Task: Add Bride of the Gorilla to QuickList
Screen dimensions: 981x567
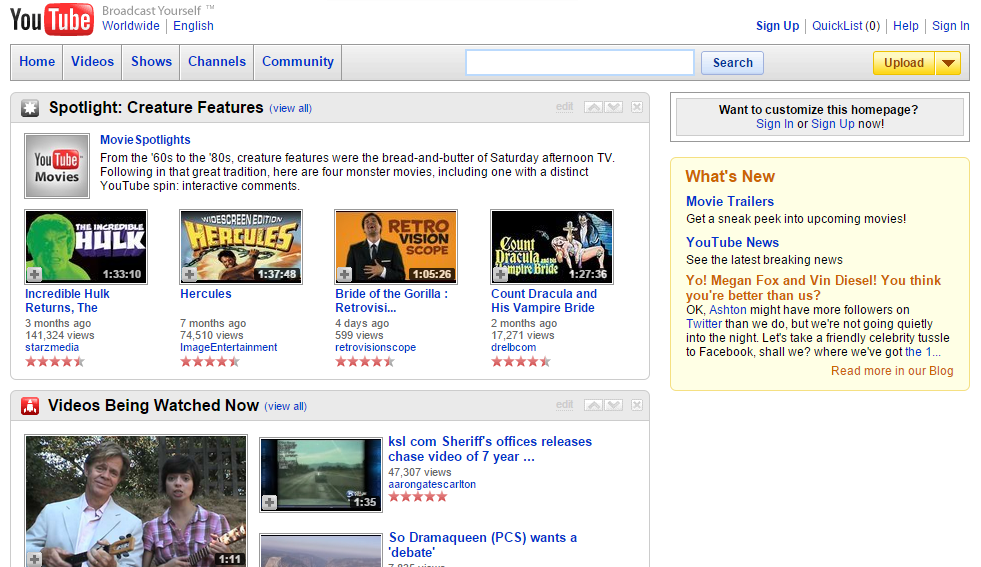Action: coord(345,274)
